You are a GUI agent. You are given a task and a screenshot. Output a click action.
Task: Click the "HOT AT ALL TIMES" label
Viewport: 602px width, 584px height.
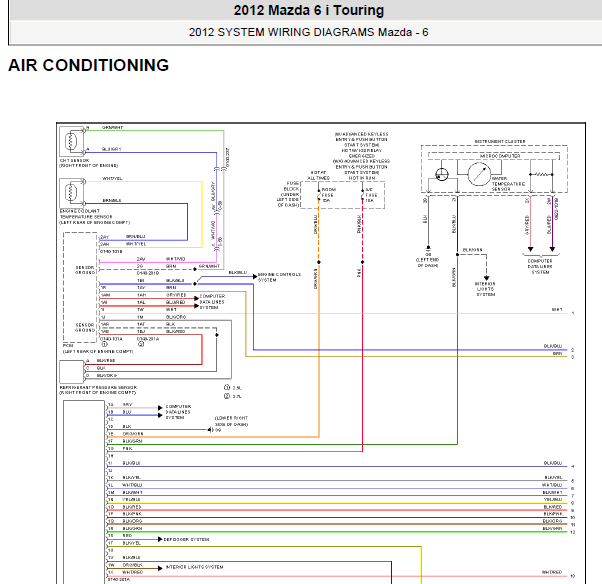(x=318, y=175)
